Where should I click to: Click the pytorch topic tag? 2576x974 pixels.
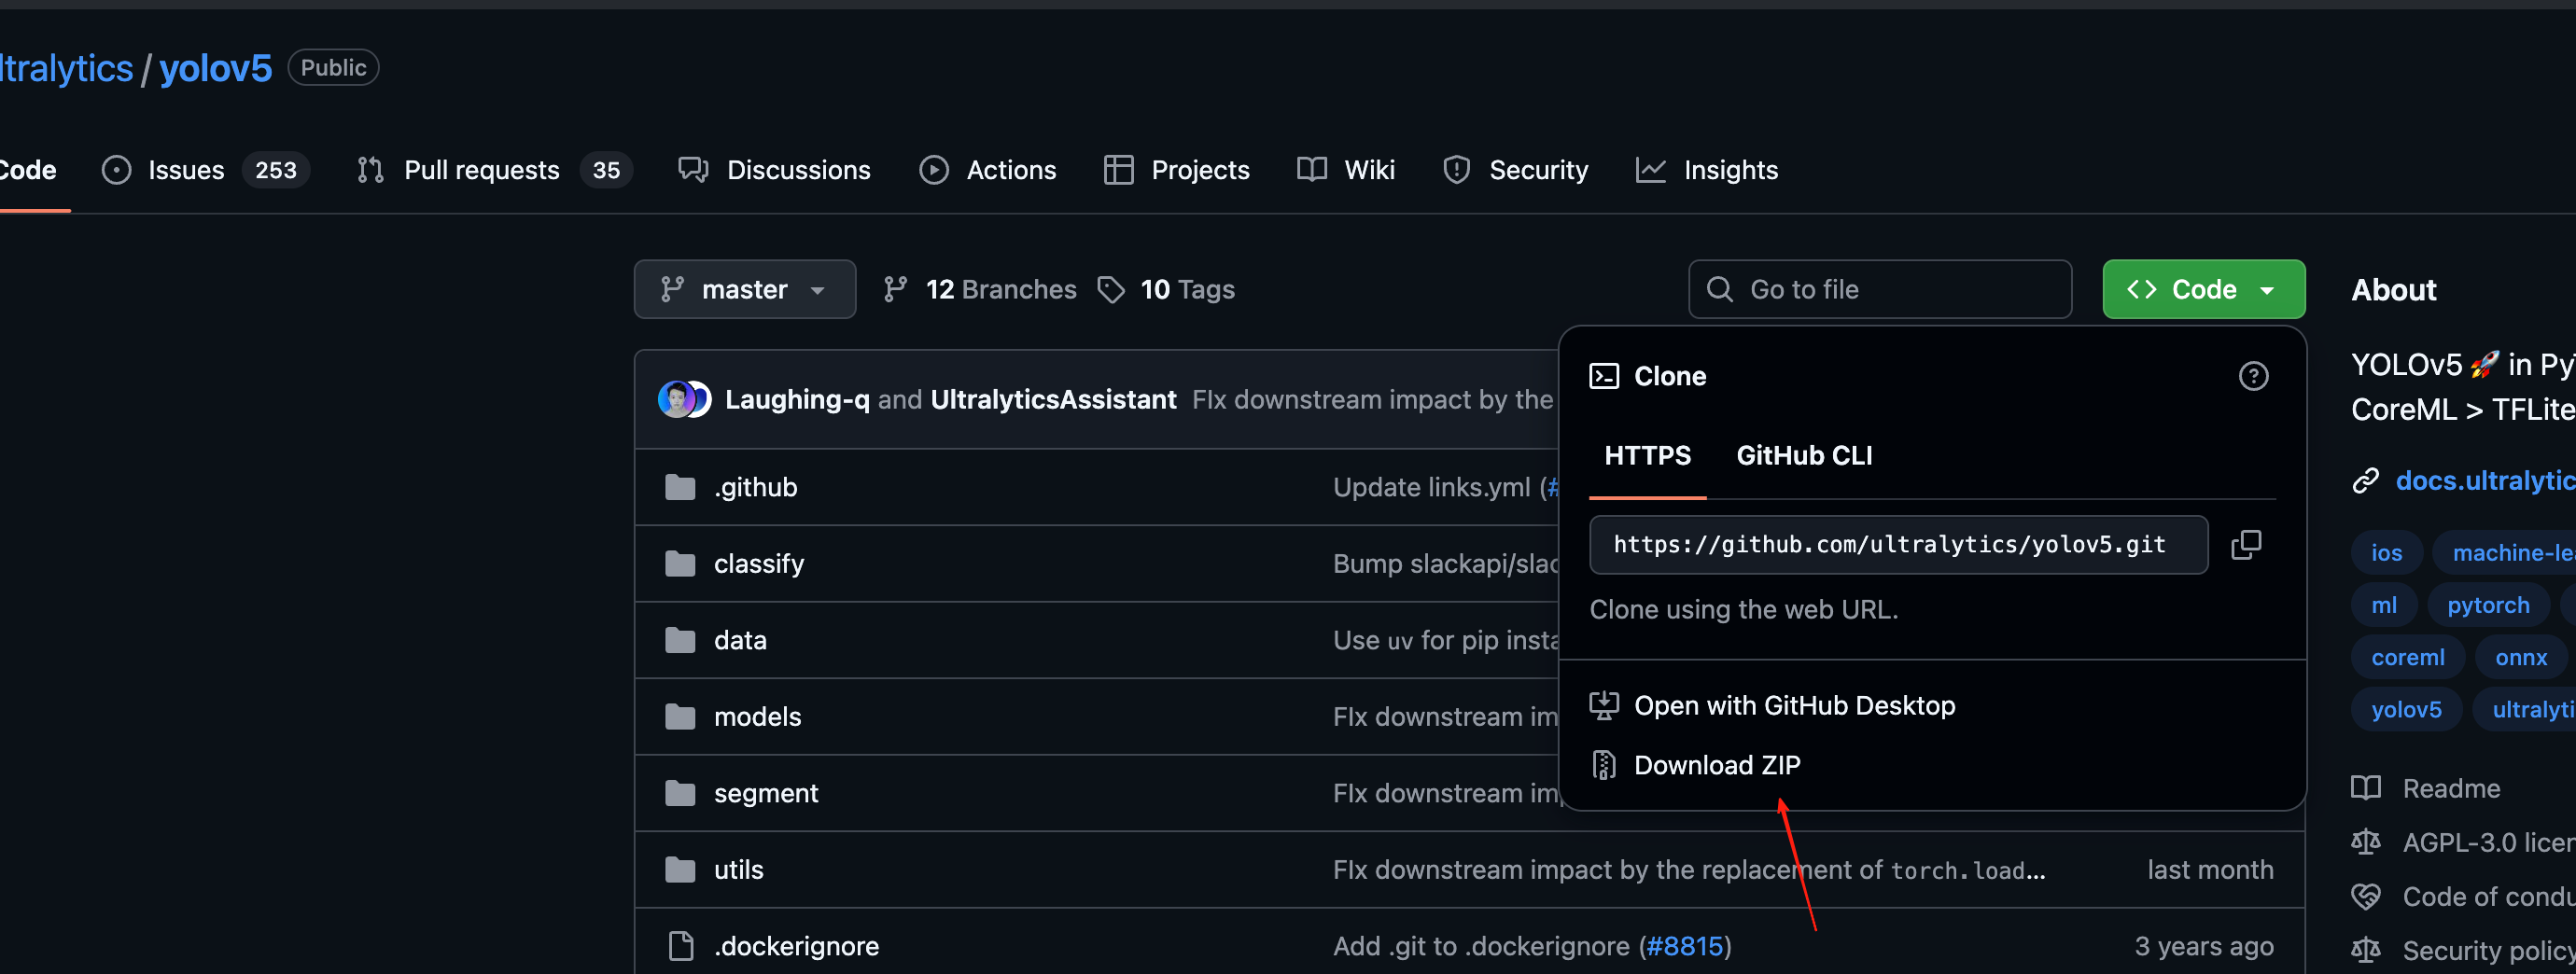pos(2487,605)
